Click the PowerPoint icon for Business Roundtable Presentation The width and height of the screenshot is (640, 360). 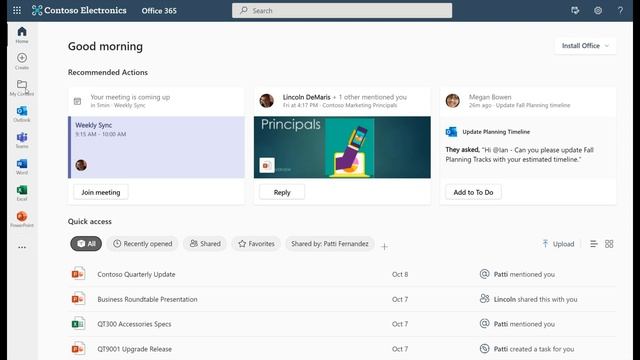coord(78,299)
